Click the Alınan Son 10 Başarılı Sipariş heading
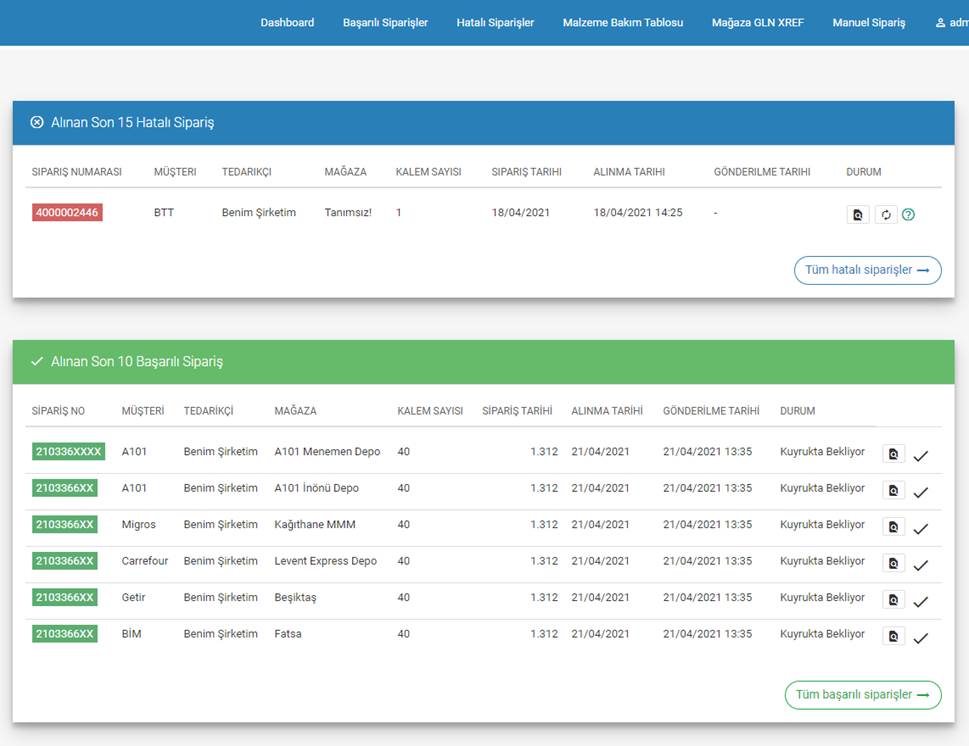 137,362
